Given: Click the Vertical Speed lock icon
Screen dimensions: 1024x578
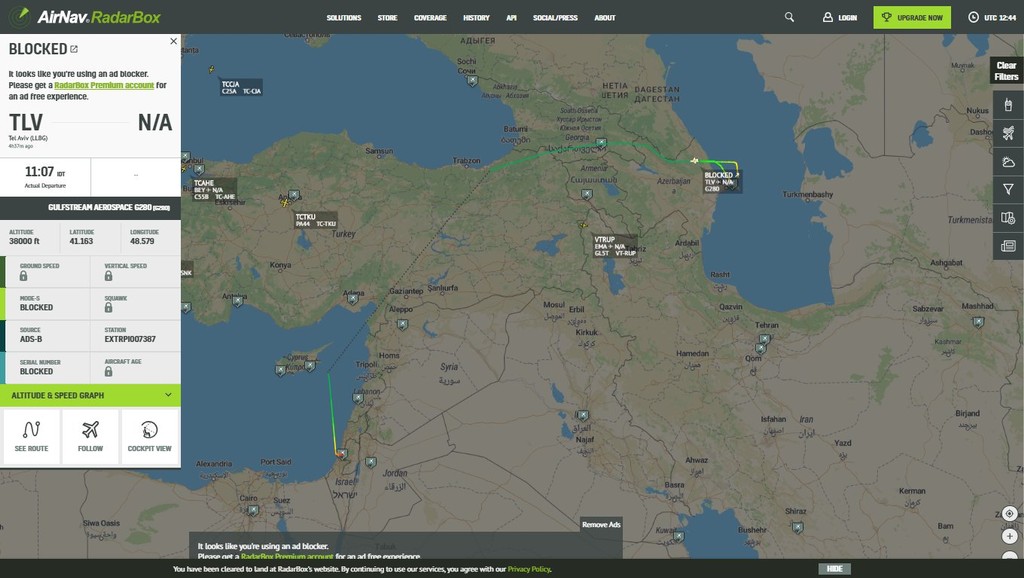Looking at the screenshot, I should (x=108, y=276).
